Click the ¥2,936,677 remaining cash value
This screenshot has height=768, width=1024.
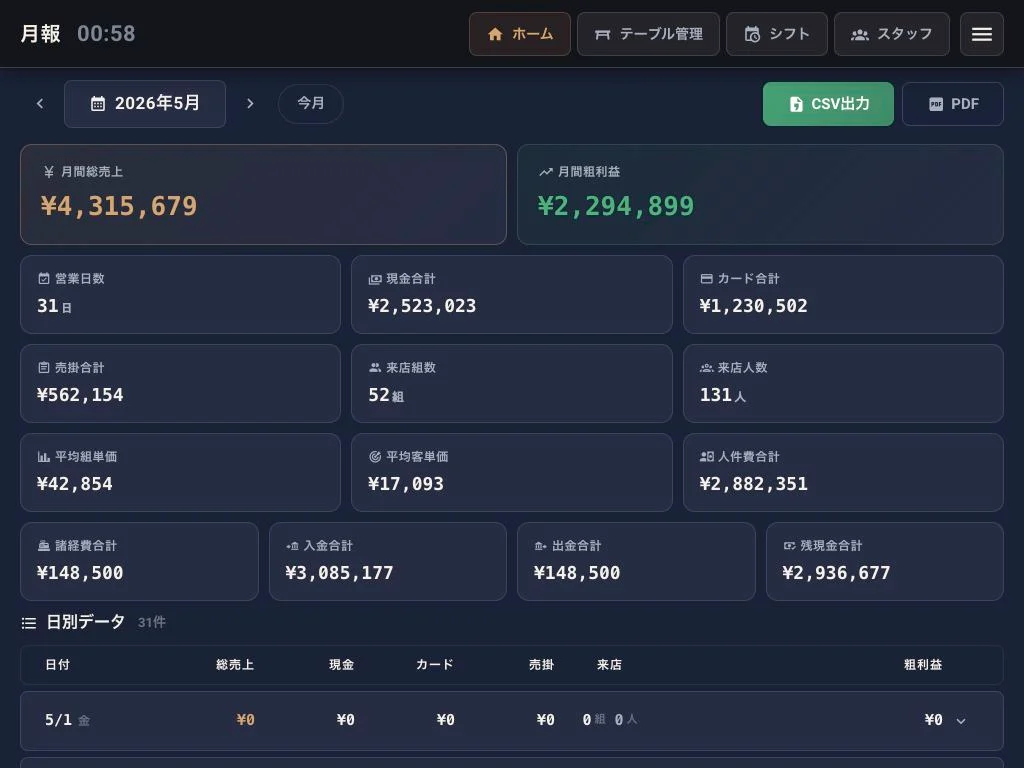point(836,573)
